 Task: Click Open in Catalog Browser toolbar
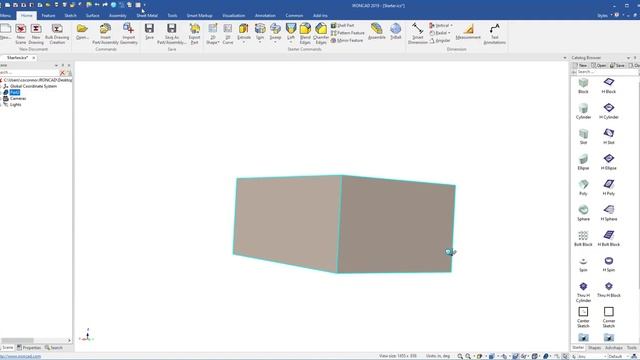599,65
